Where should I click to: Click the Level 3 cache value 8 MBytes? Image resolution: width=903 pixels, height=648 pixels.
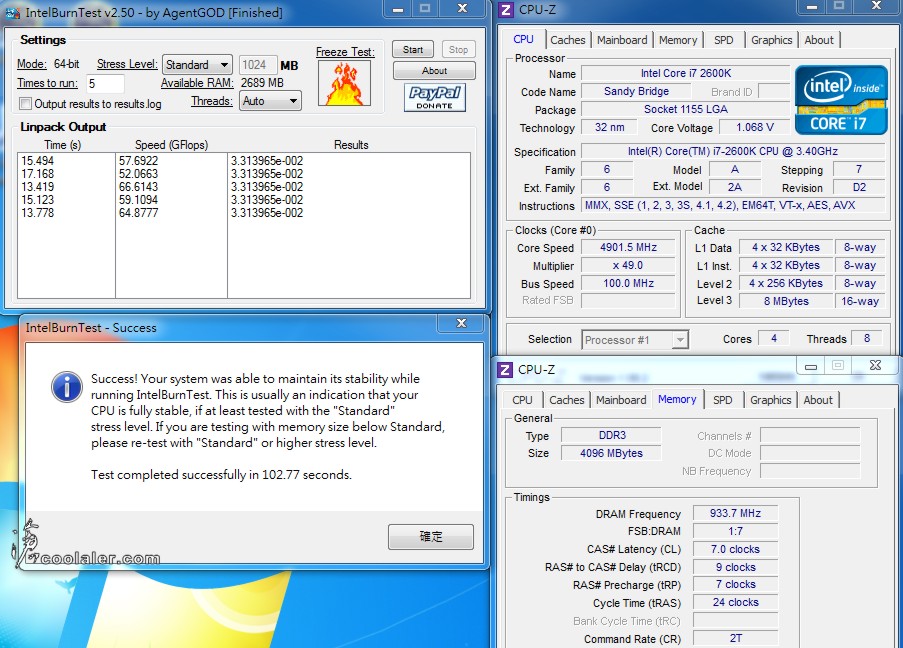click(786, 301)
